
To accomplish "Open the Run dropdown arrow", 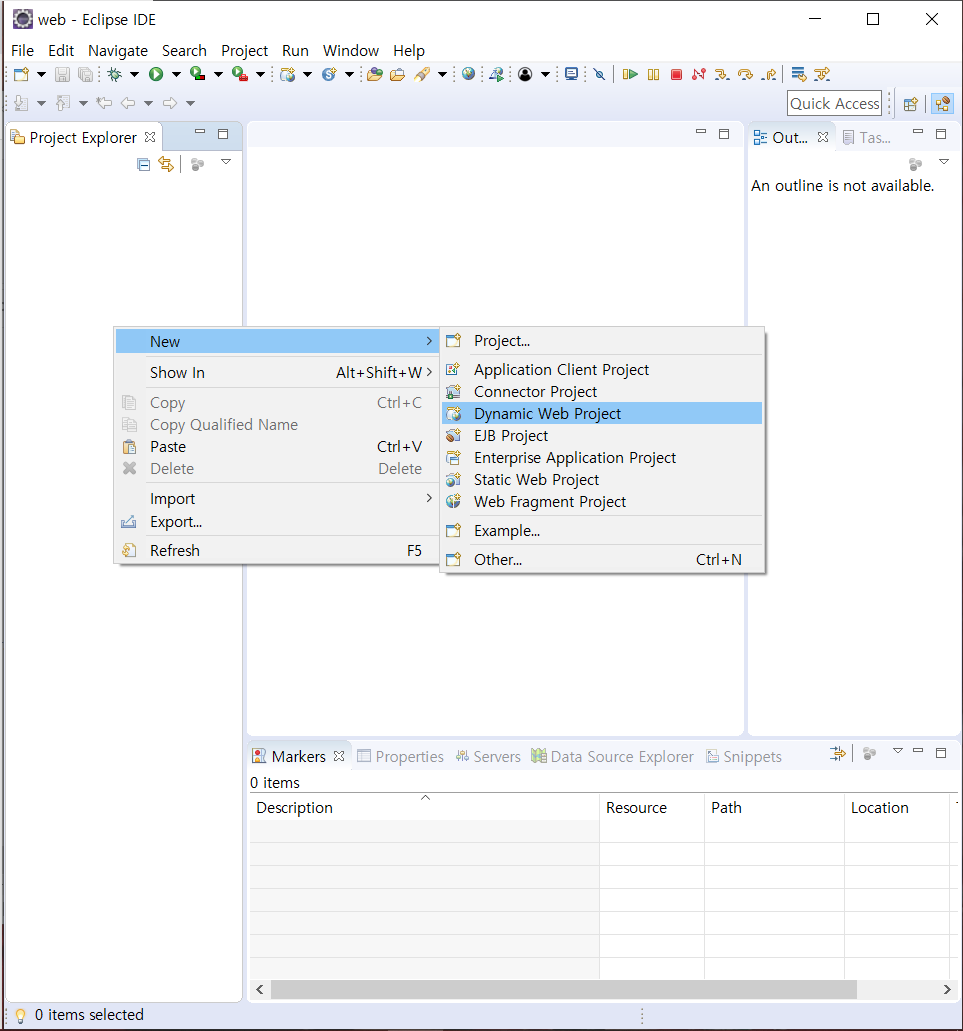I will (176, 74).
